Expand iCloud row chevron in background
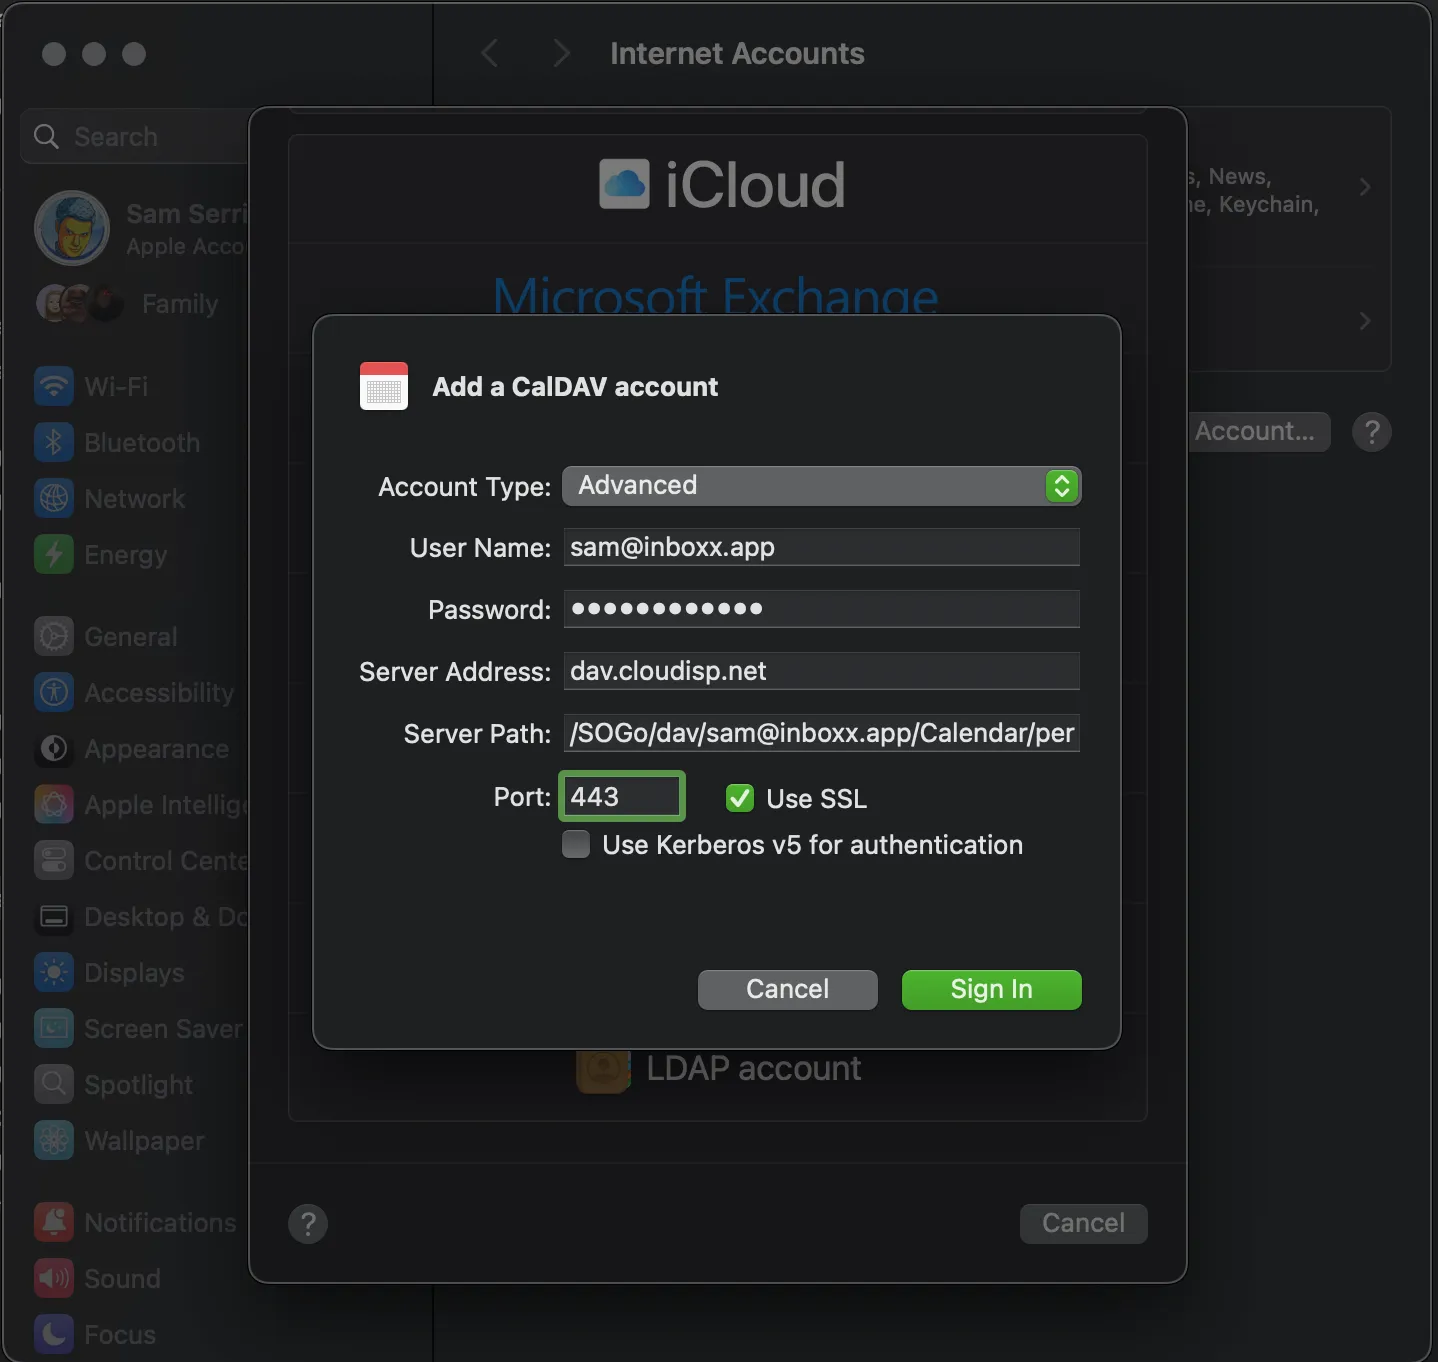Screen dimensions: 1438x1362 click(x=1365, y=187)
